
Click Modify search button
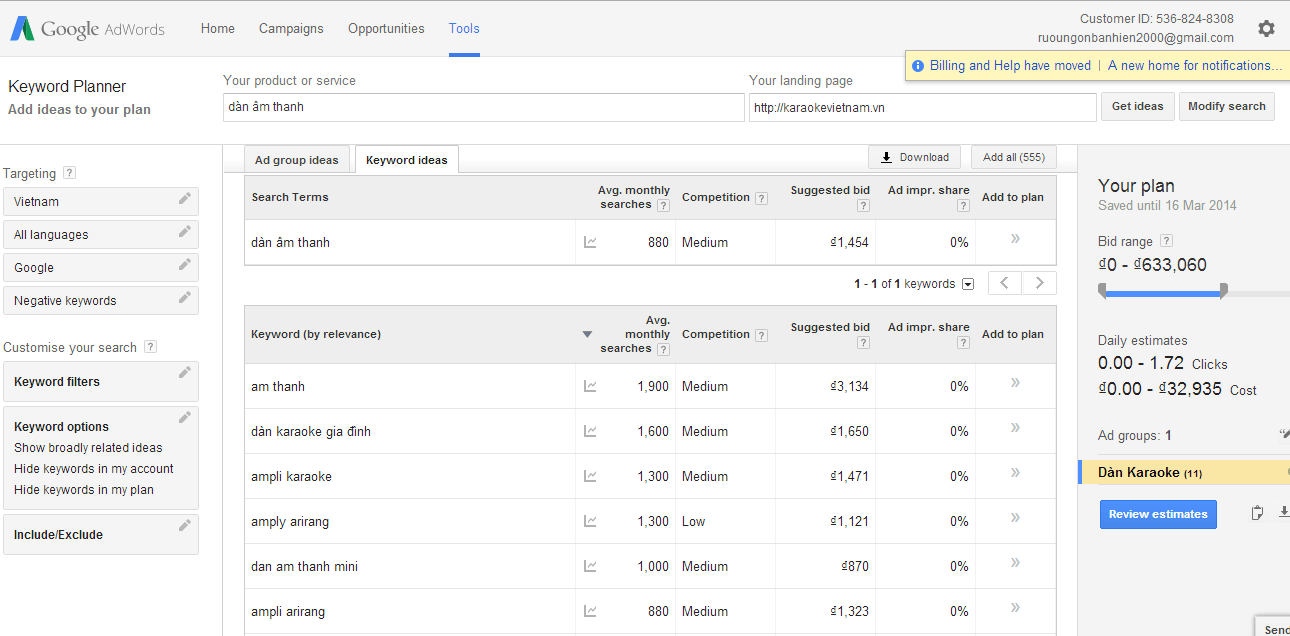coord(1227,106)
